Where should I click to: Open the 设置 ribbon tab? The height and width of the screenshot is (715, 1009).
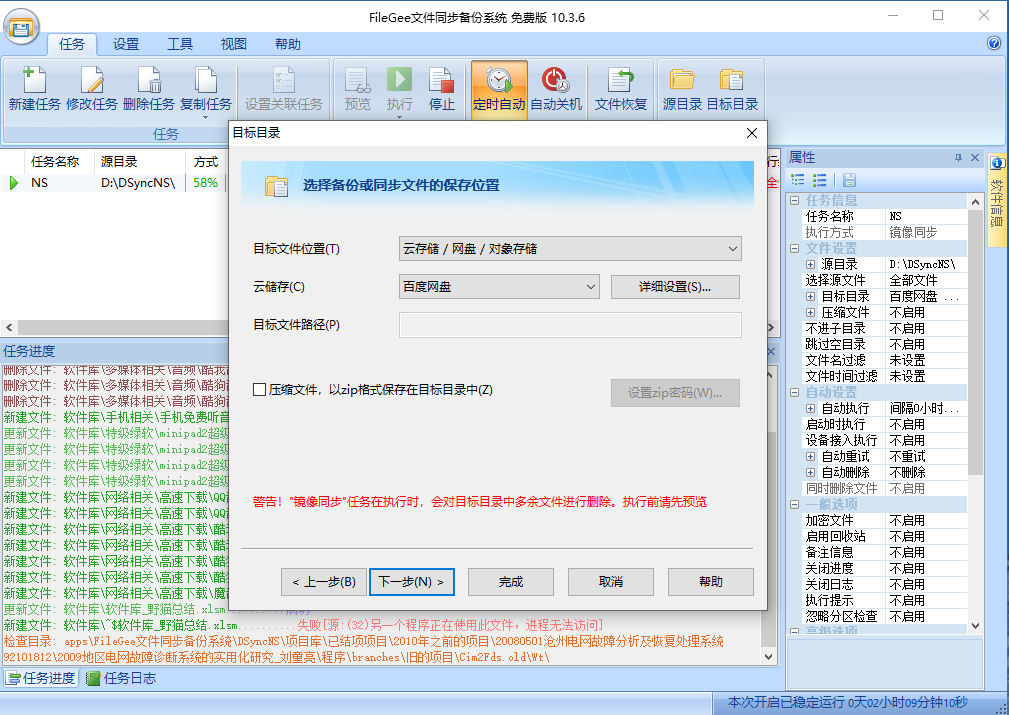tap(125, 44)
